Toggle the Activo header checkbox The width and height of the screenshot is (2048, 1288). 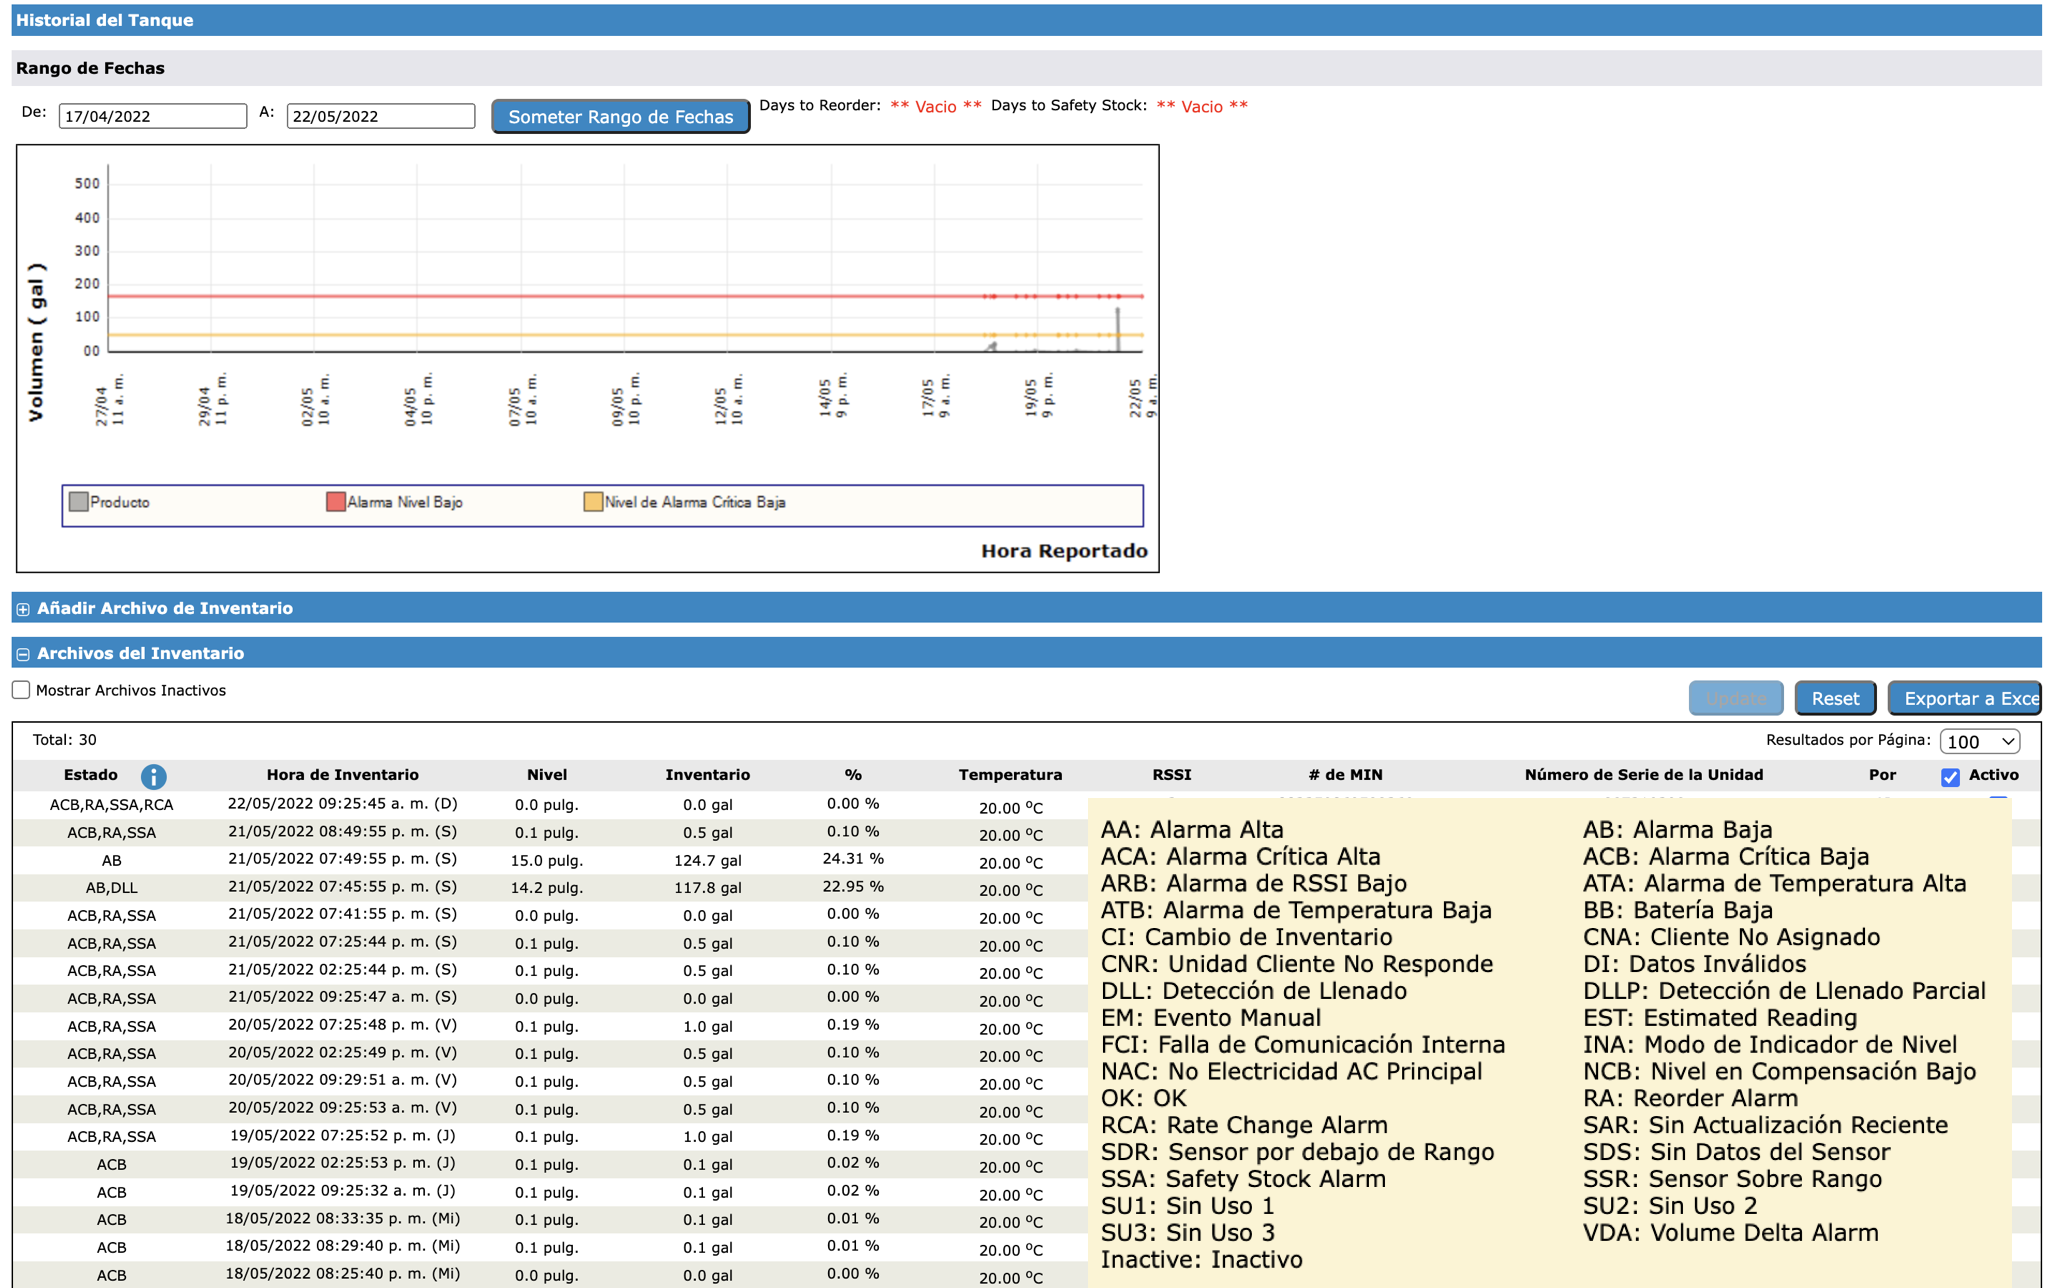pyautogui.click(x=1950, y=777)
